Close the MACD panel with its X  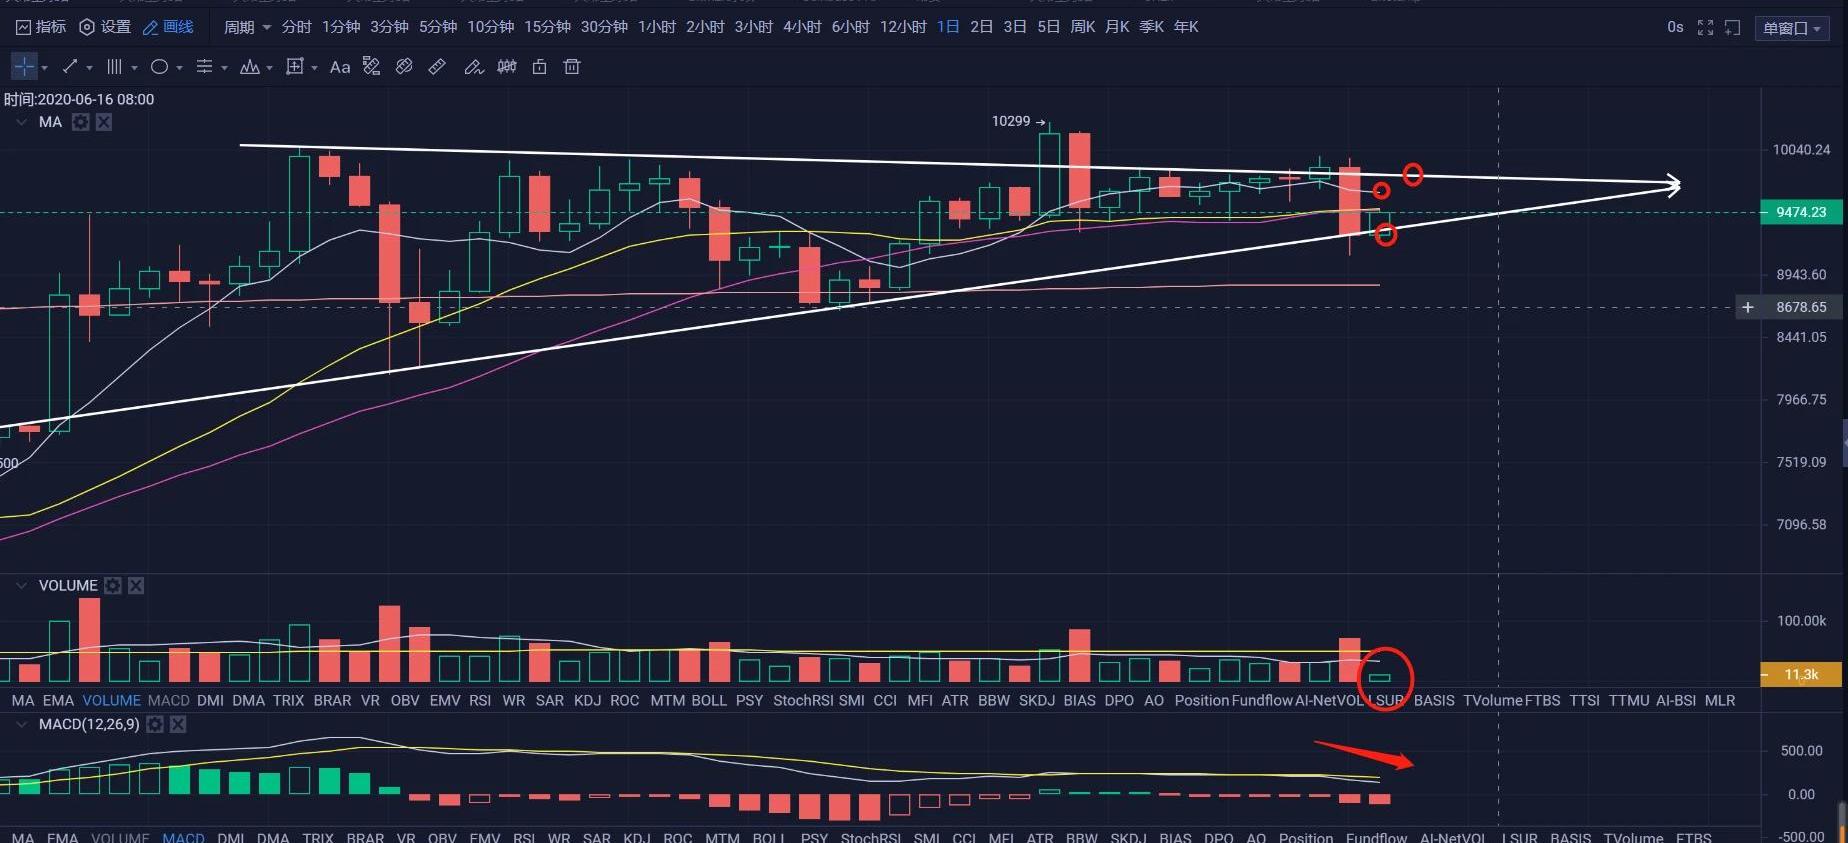pos(178,724)
